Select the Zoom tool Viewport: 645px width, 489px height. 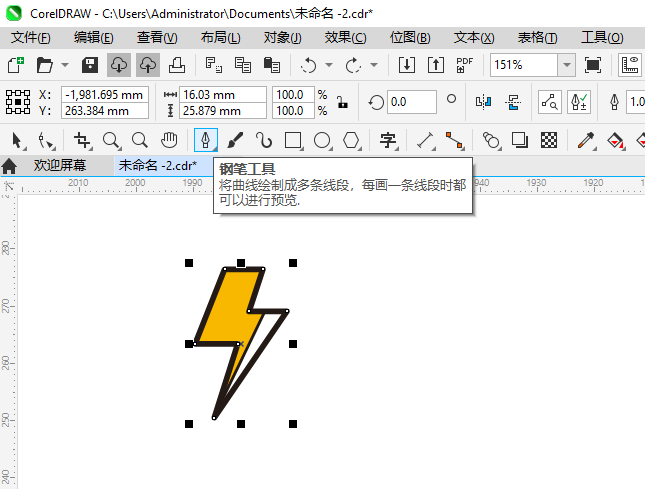(x=111, y=140)
